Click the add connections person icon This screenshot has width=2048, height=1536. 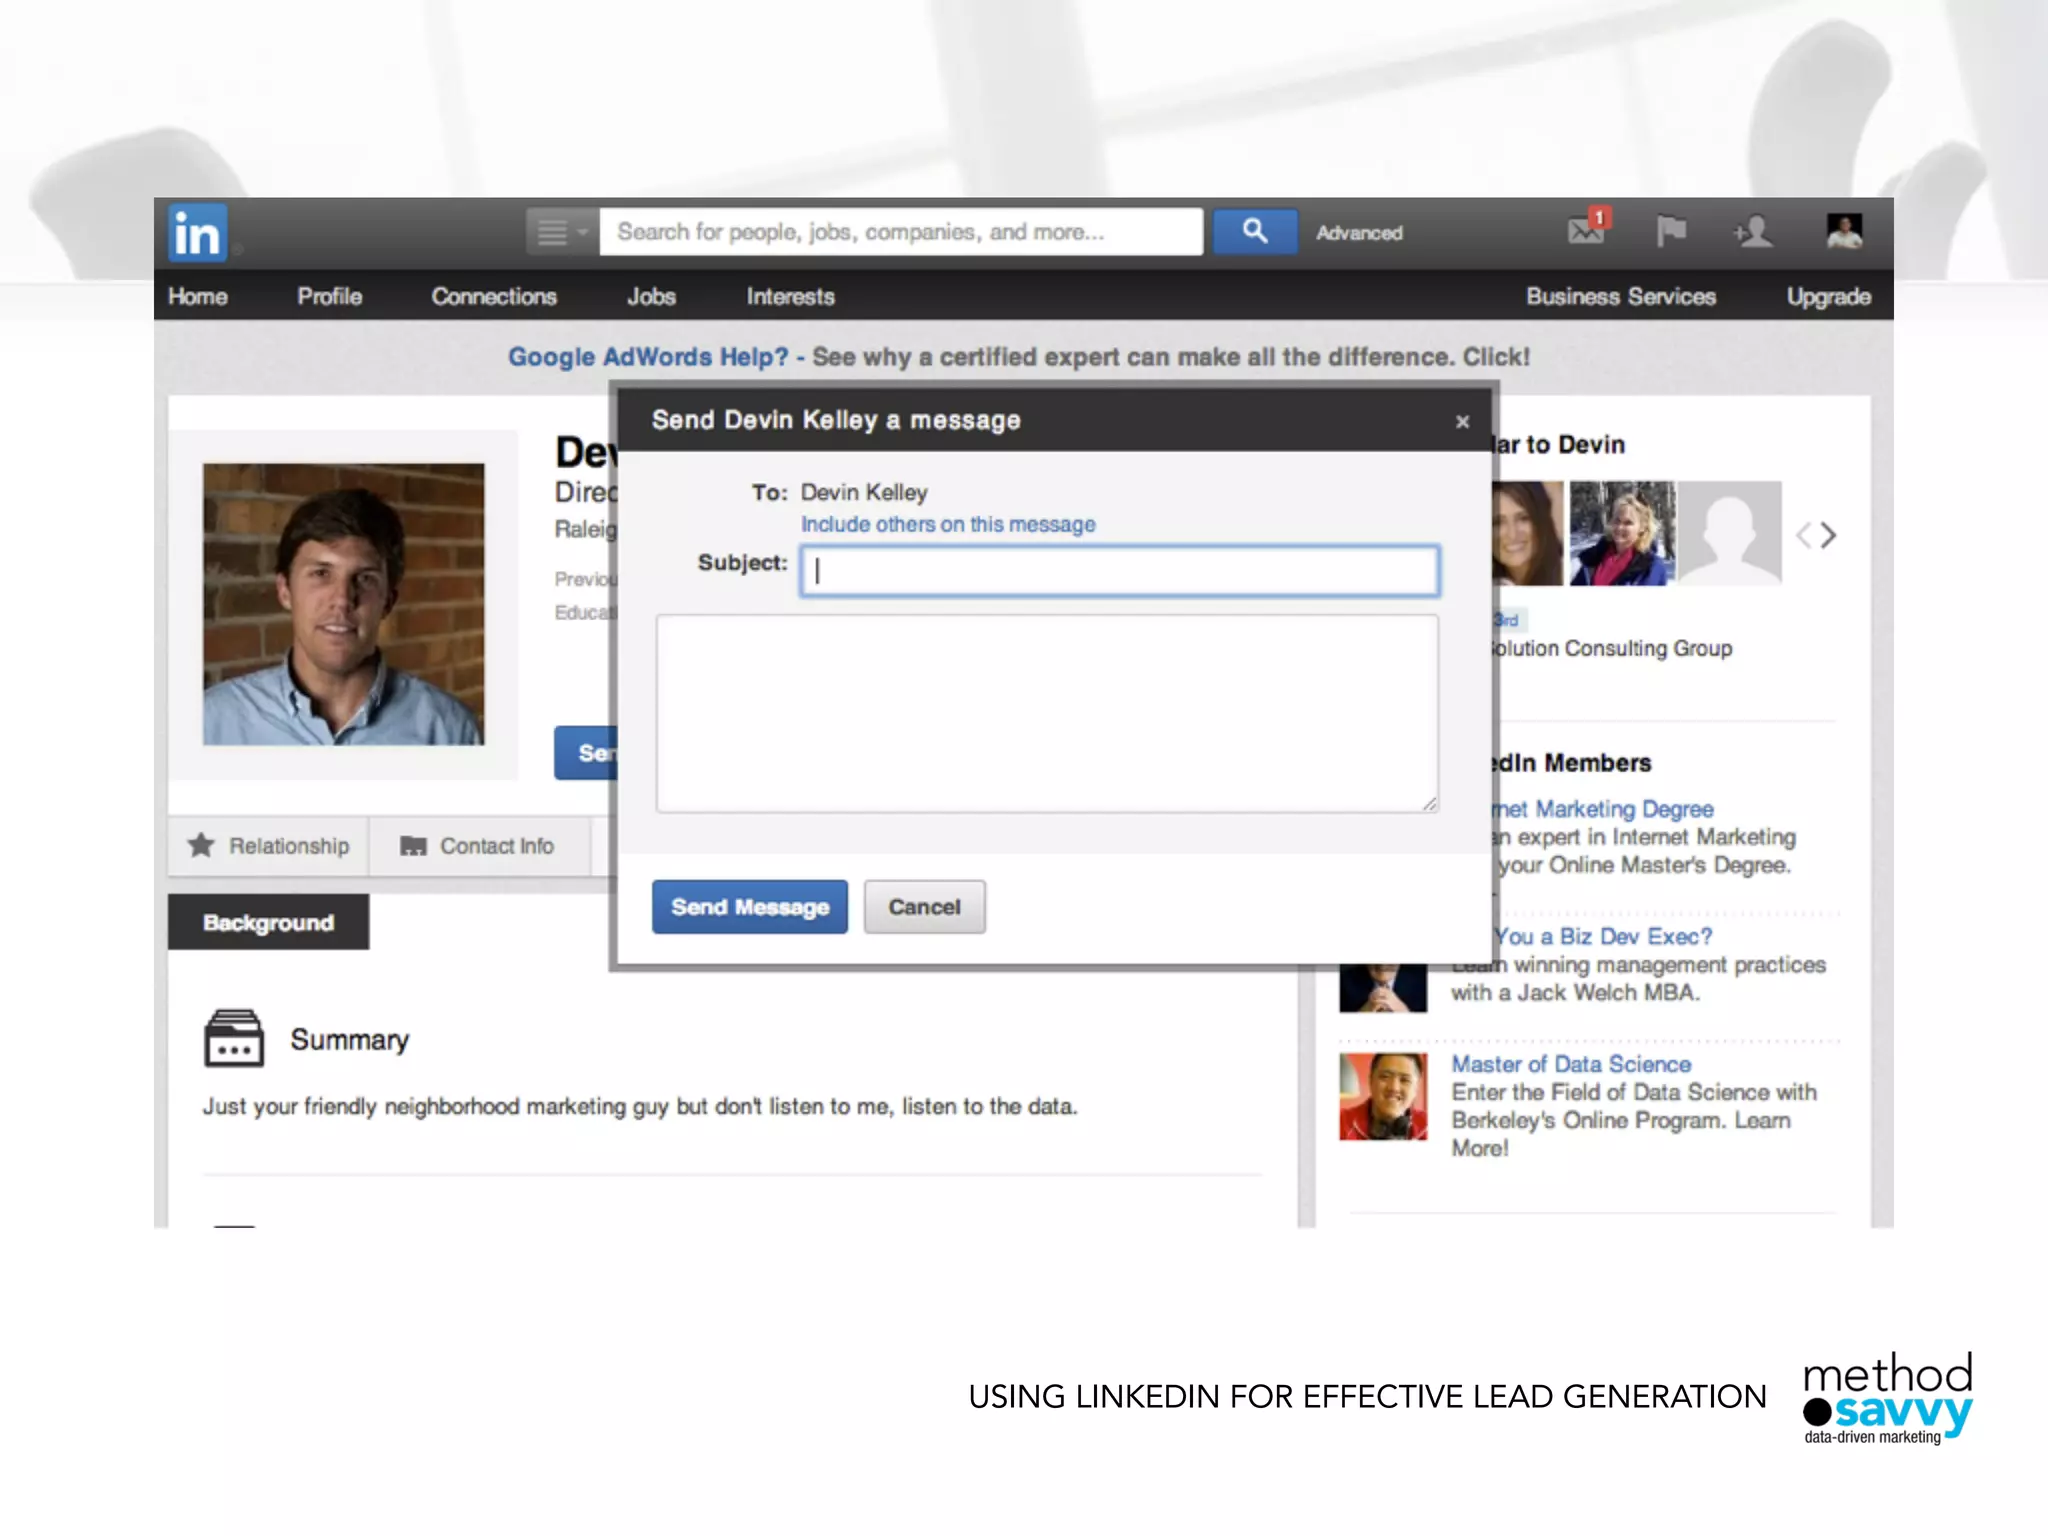point(1753,232)
